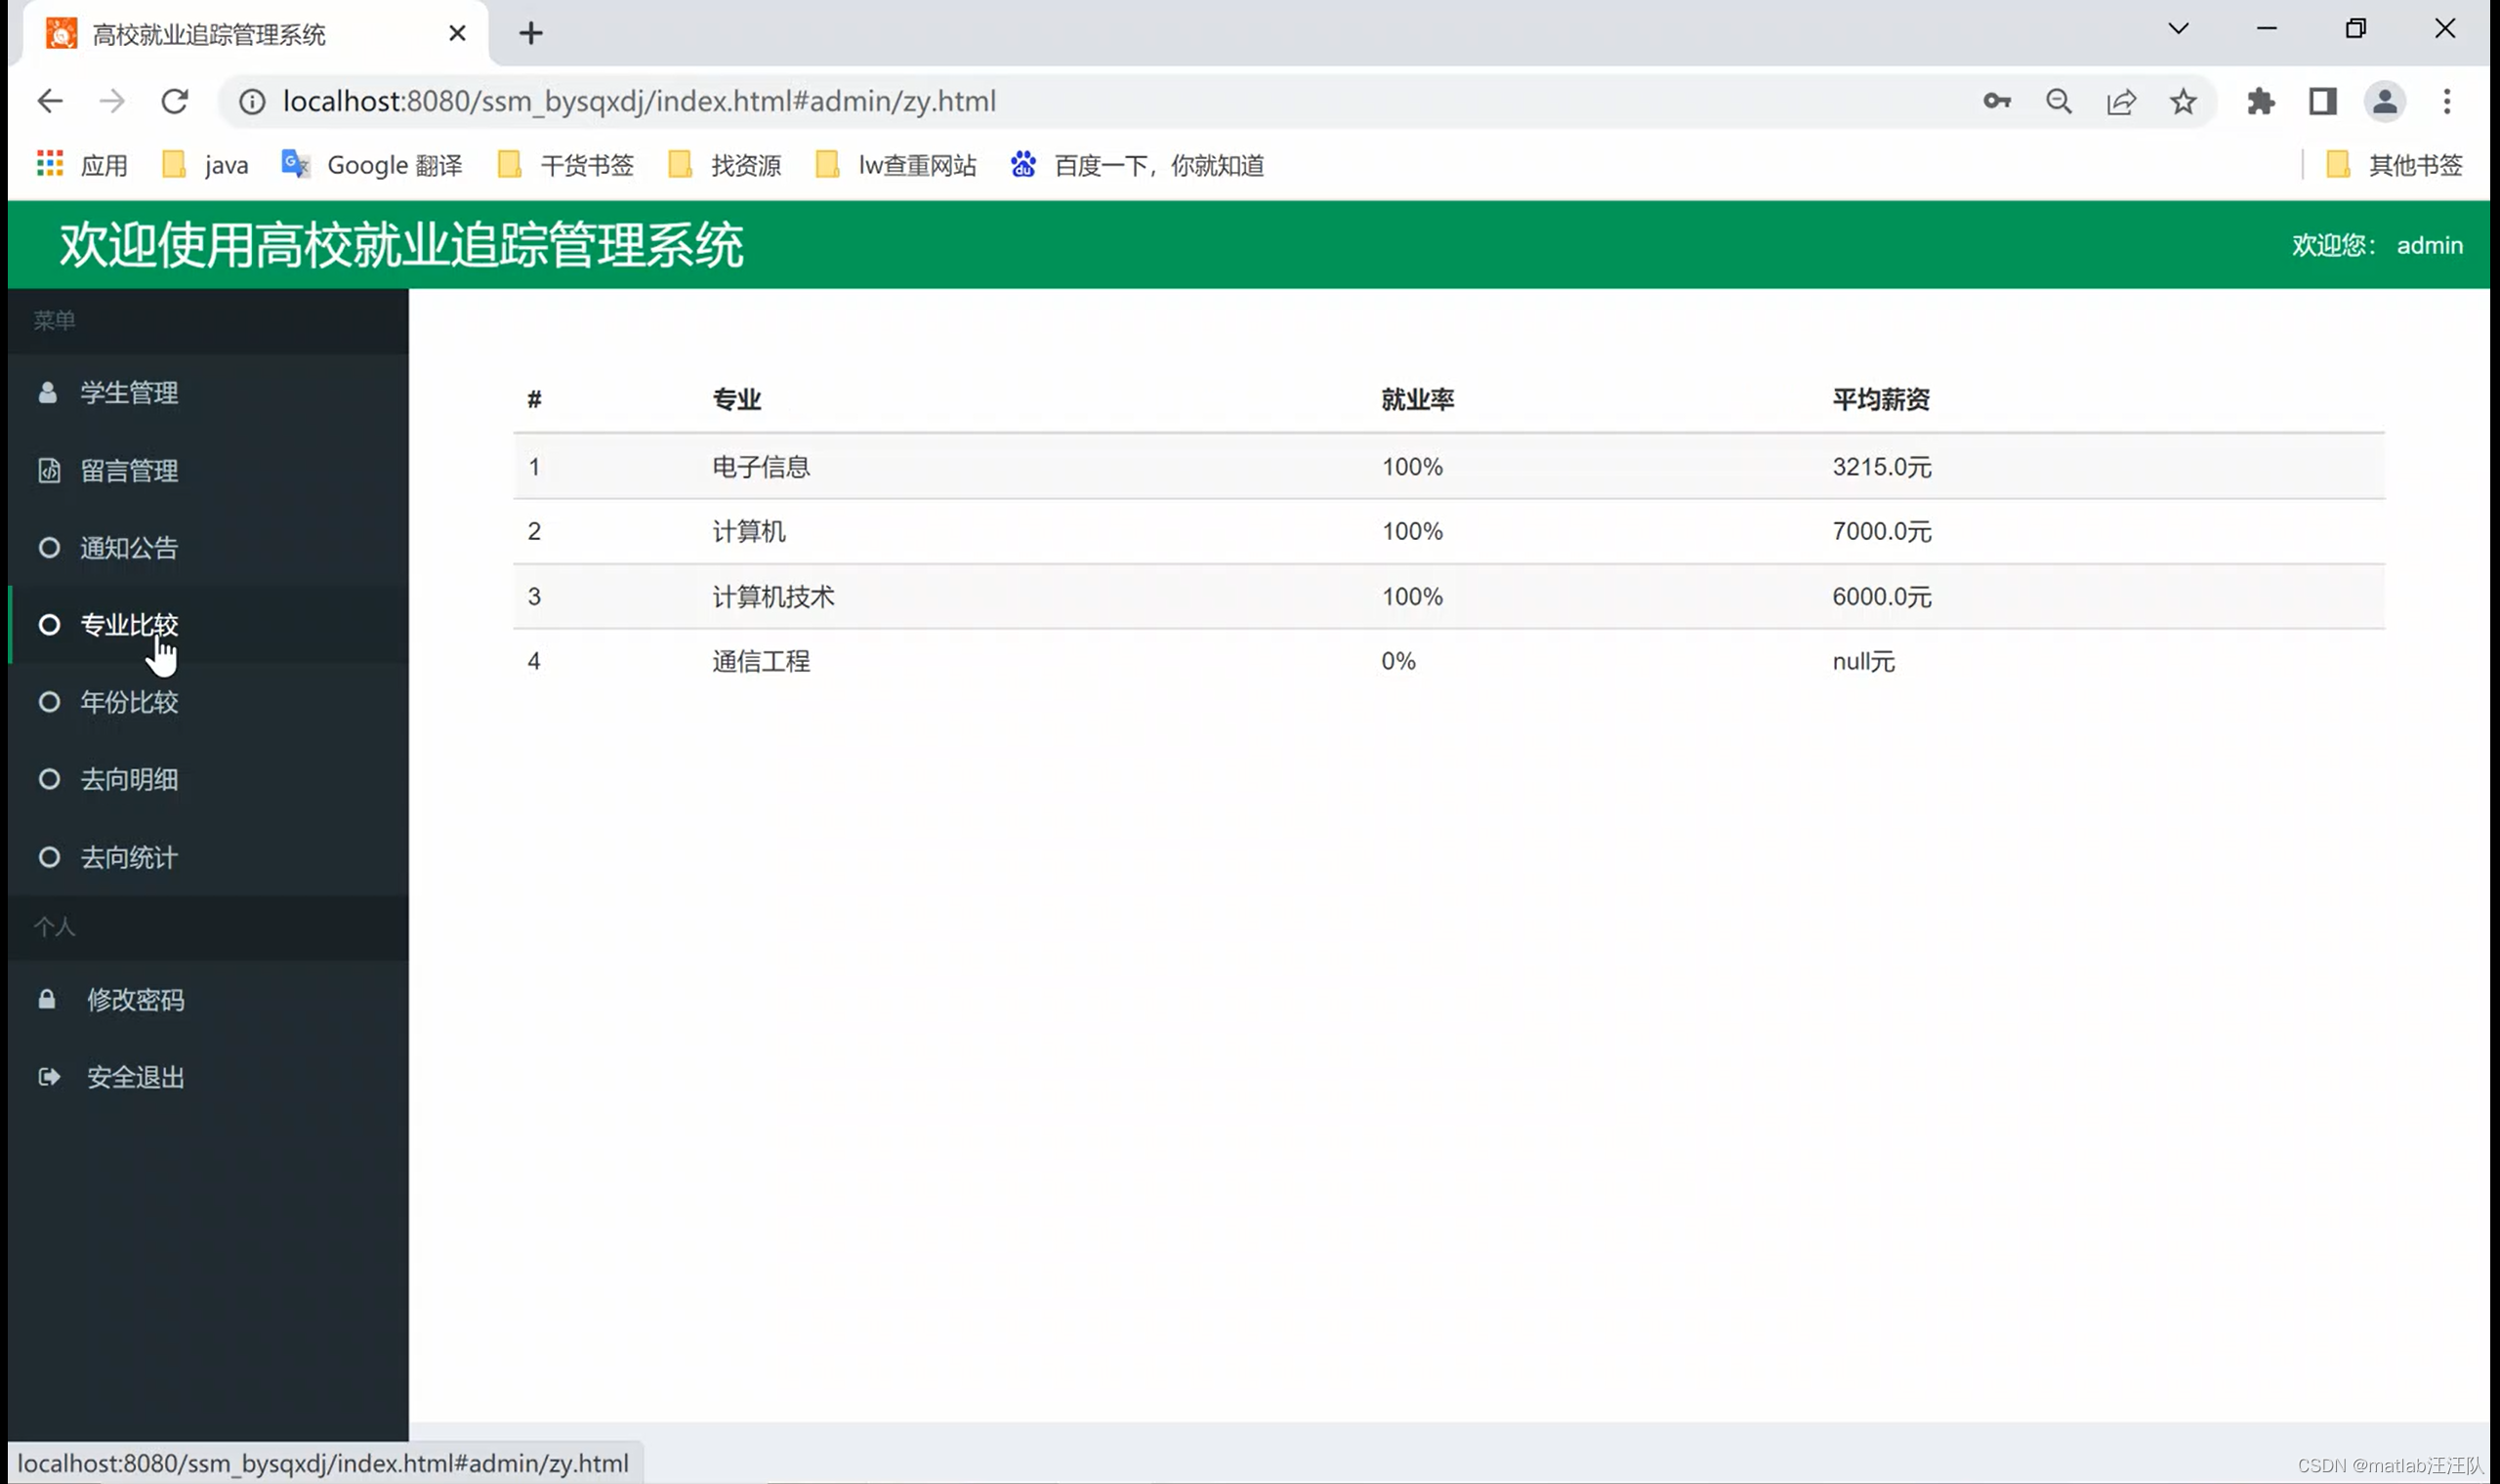
Task: Open the Chrome three-dot menu
Action: 2446,101
